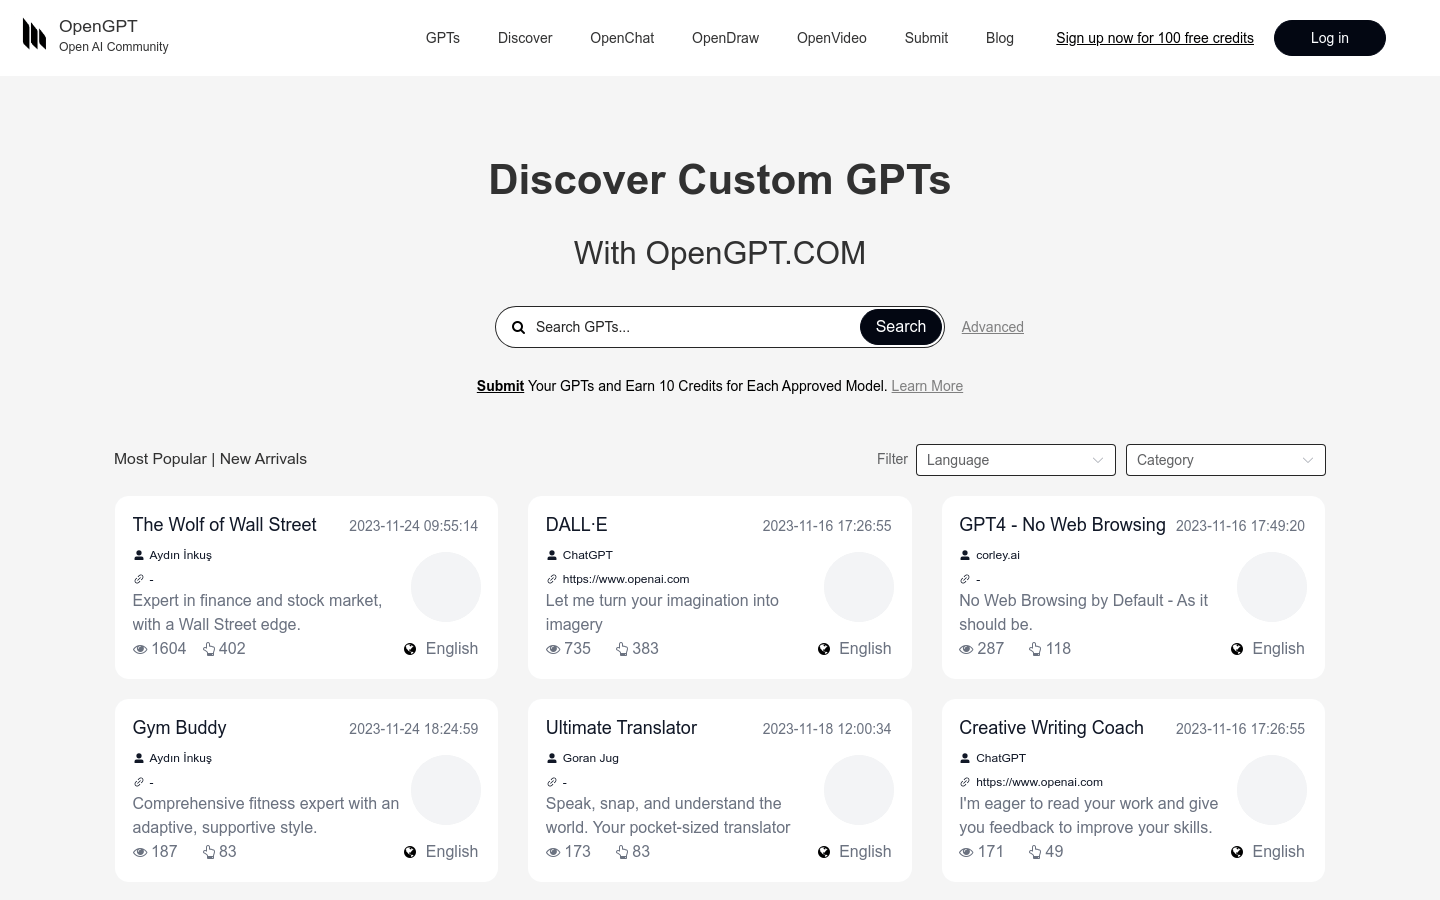Screen dimensions: 1440x900
Task: Click the globe icon on Ultimate Translator card
Action: [824, 852]
